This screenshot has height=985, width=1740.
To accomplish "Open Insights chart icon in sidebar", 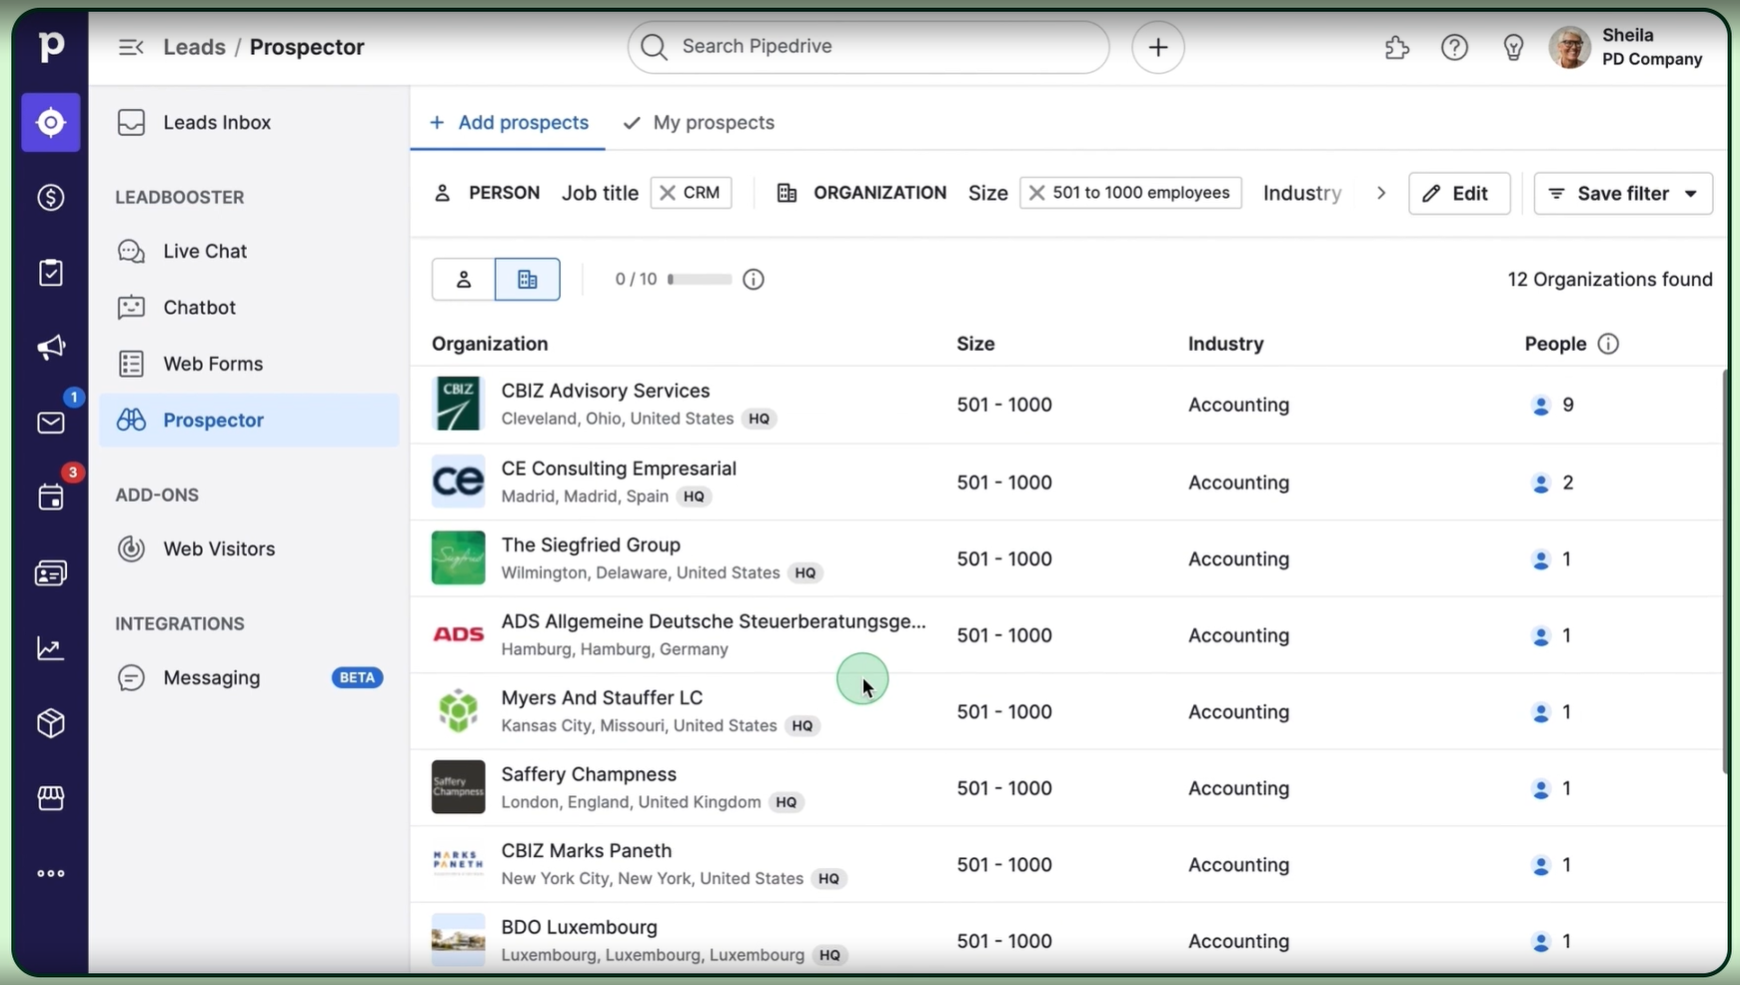I will coord(51,648).
